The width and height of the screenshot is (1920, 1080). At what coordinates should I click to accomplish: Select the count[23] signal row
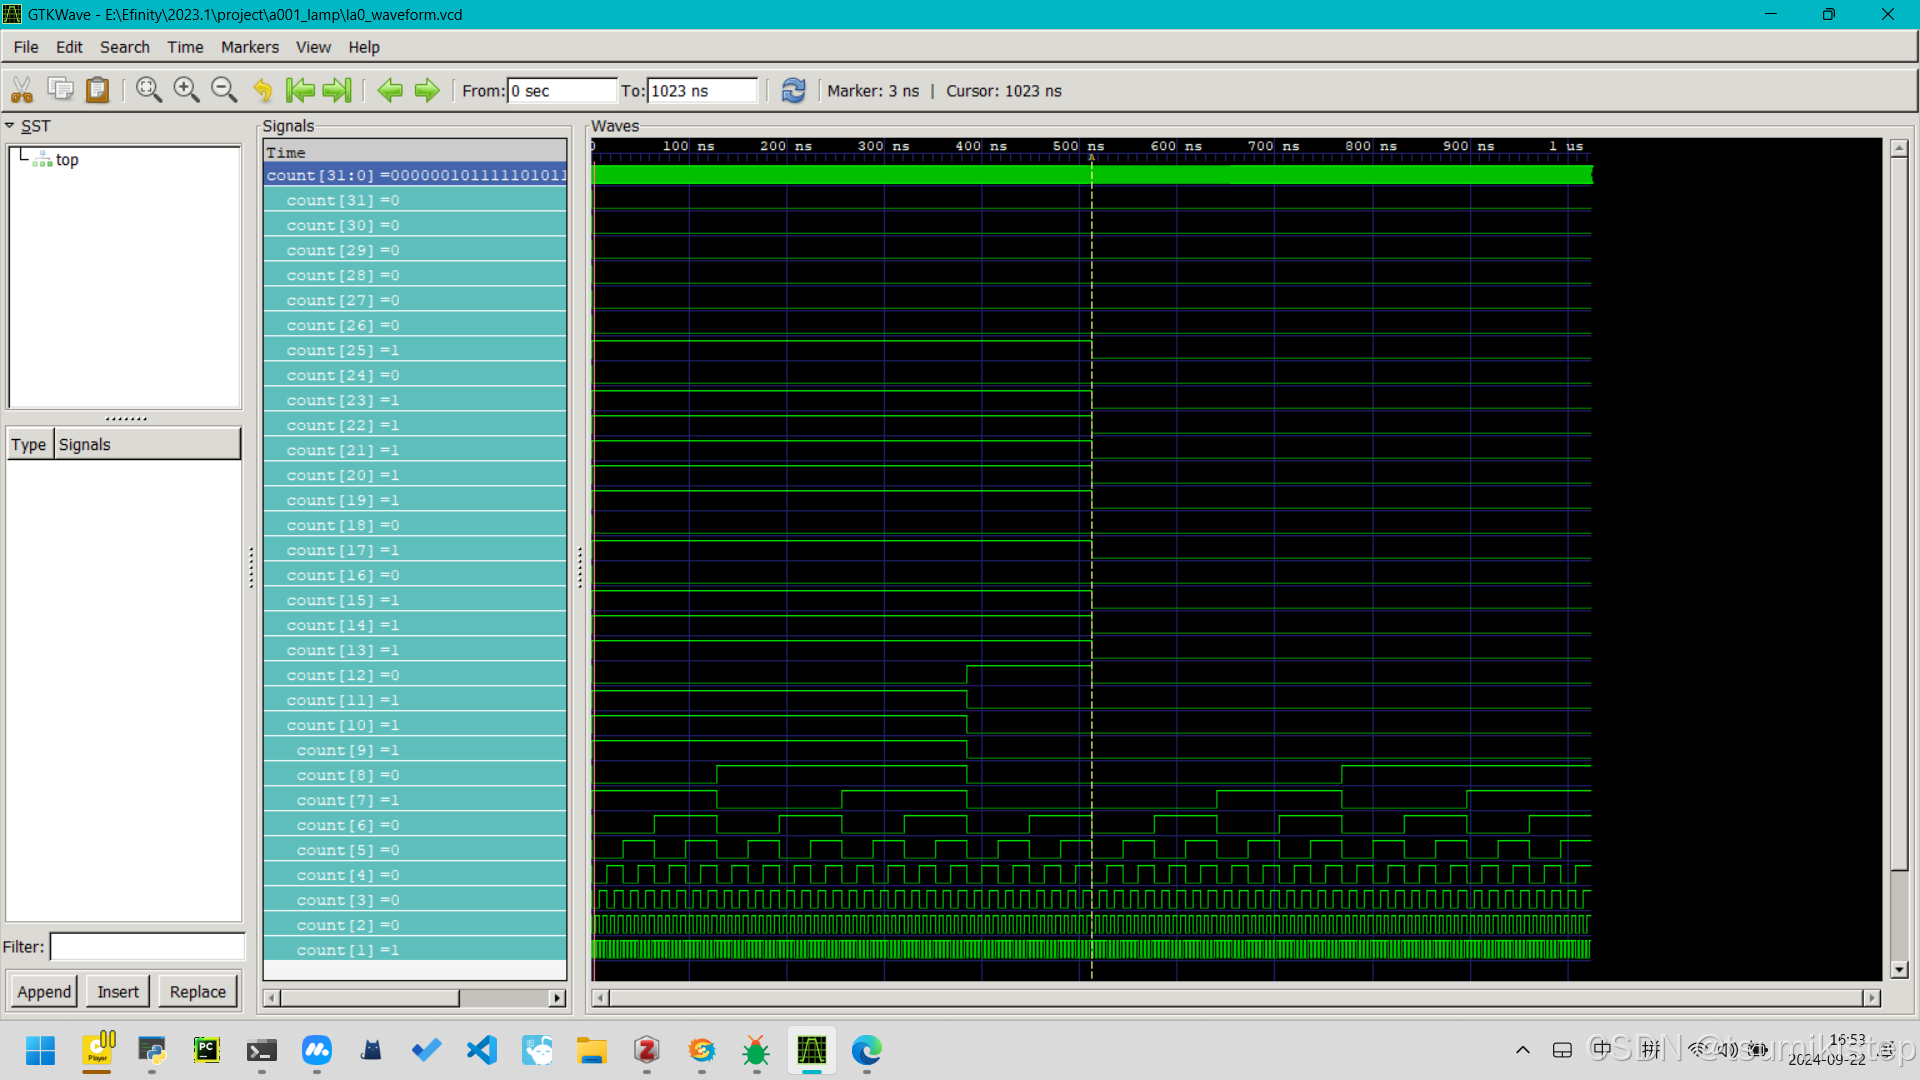click(415, 400)
